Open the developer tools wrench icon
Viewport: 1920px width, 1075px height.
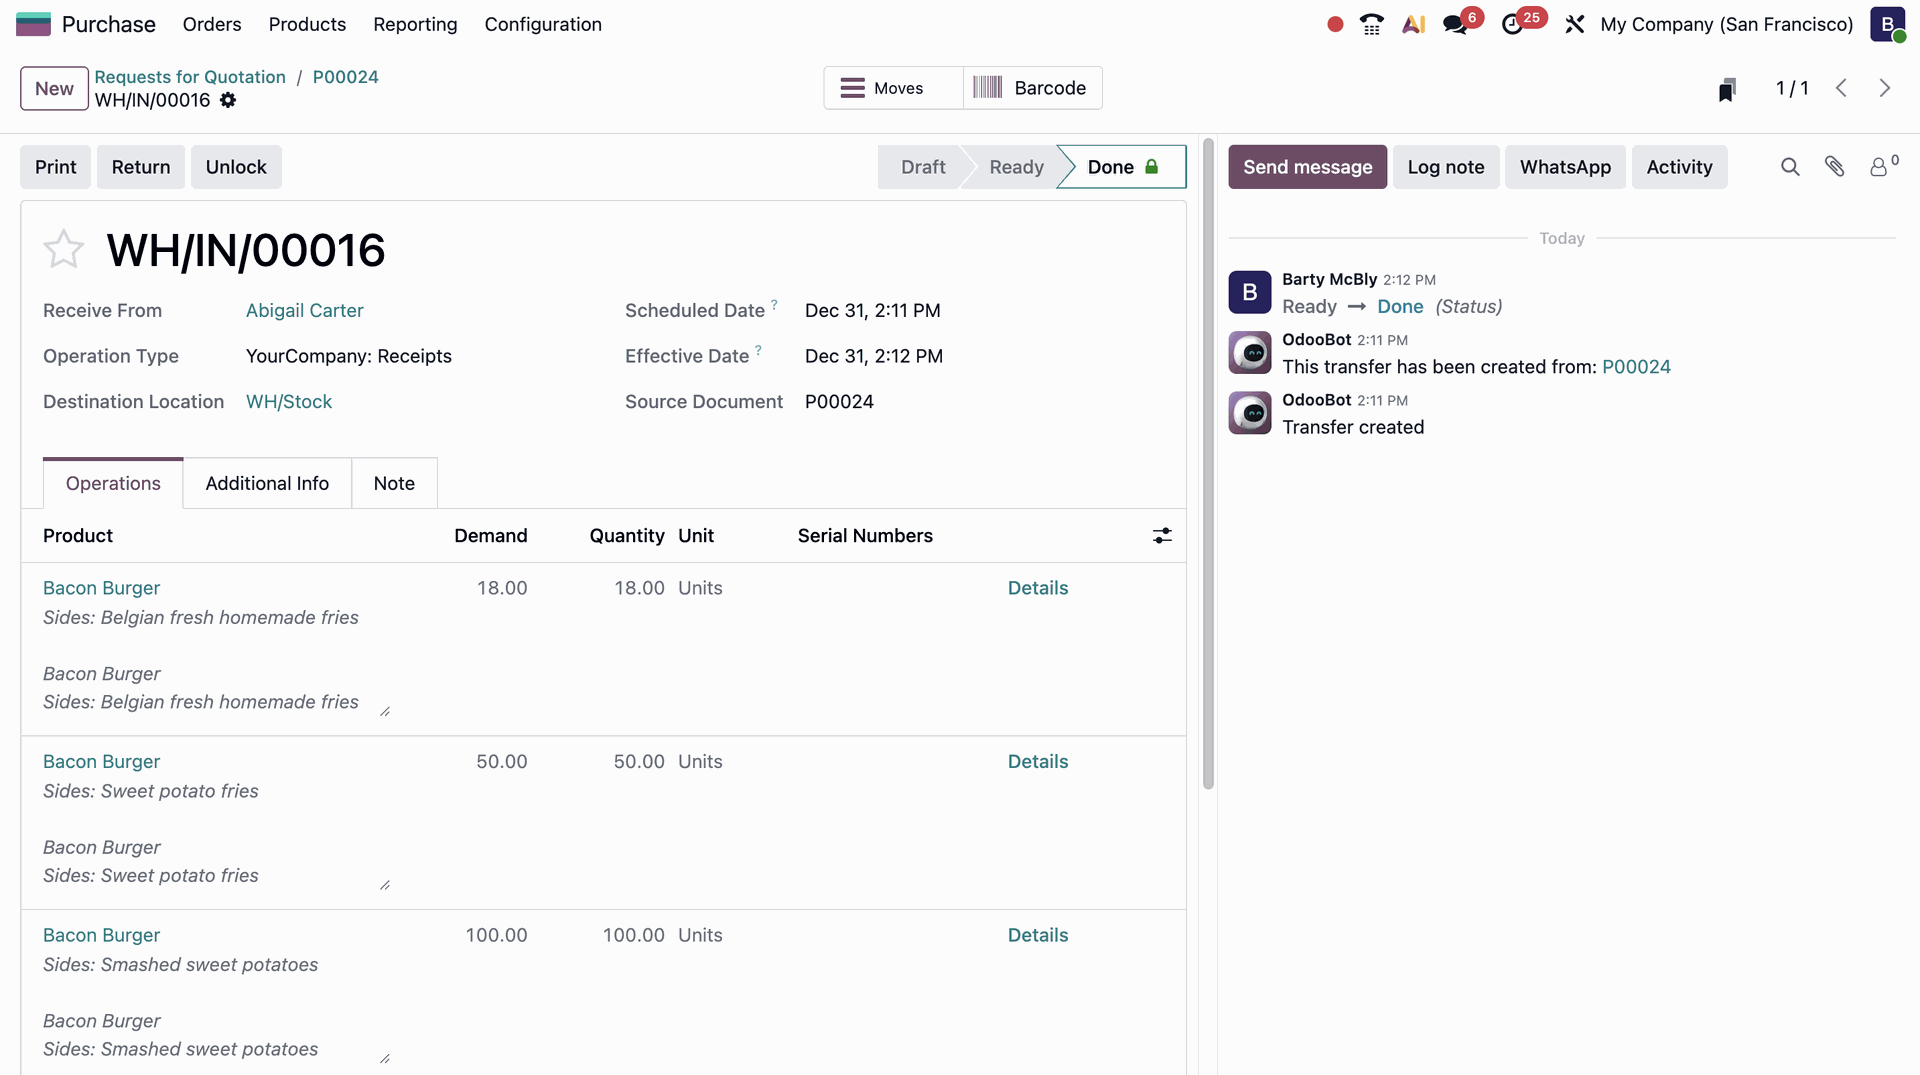1575,24
